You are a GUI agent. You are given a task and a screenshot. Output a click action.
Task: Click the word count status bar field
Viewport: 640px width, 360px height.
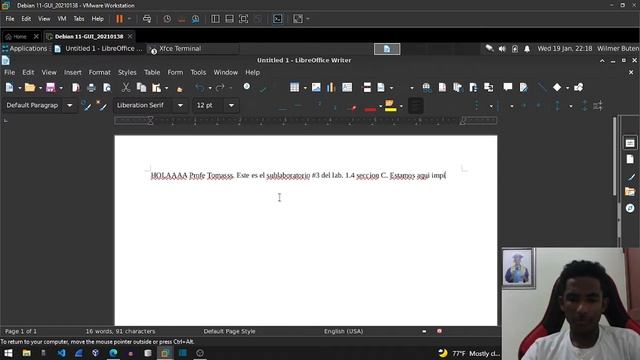(x=120, y=331)
